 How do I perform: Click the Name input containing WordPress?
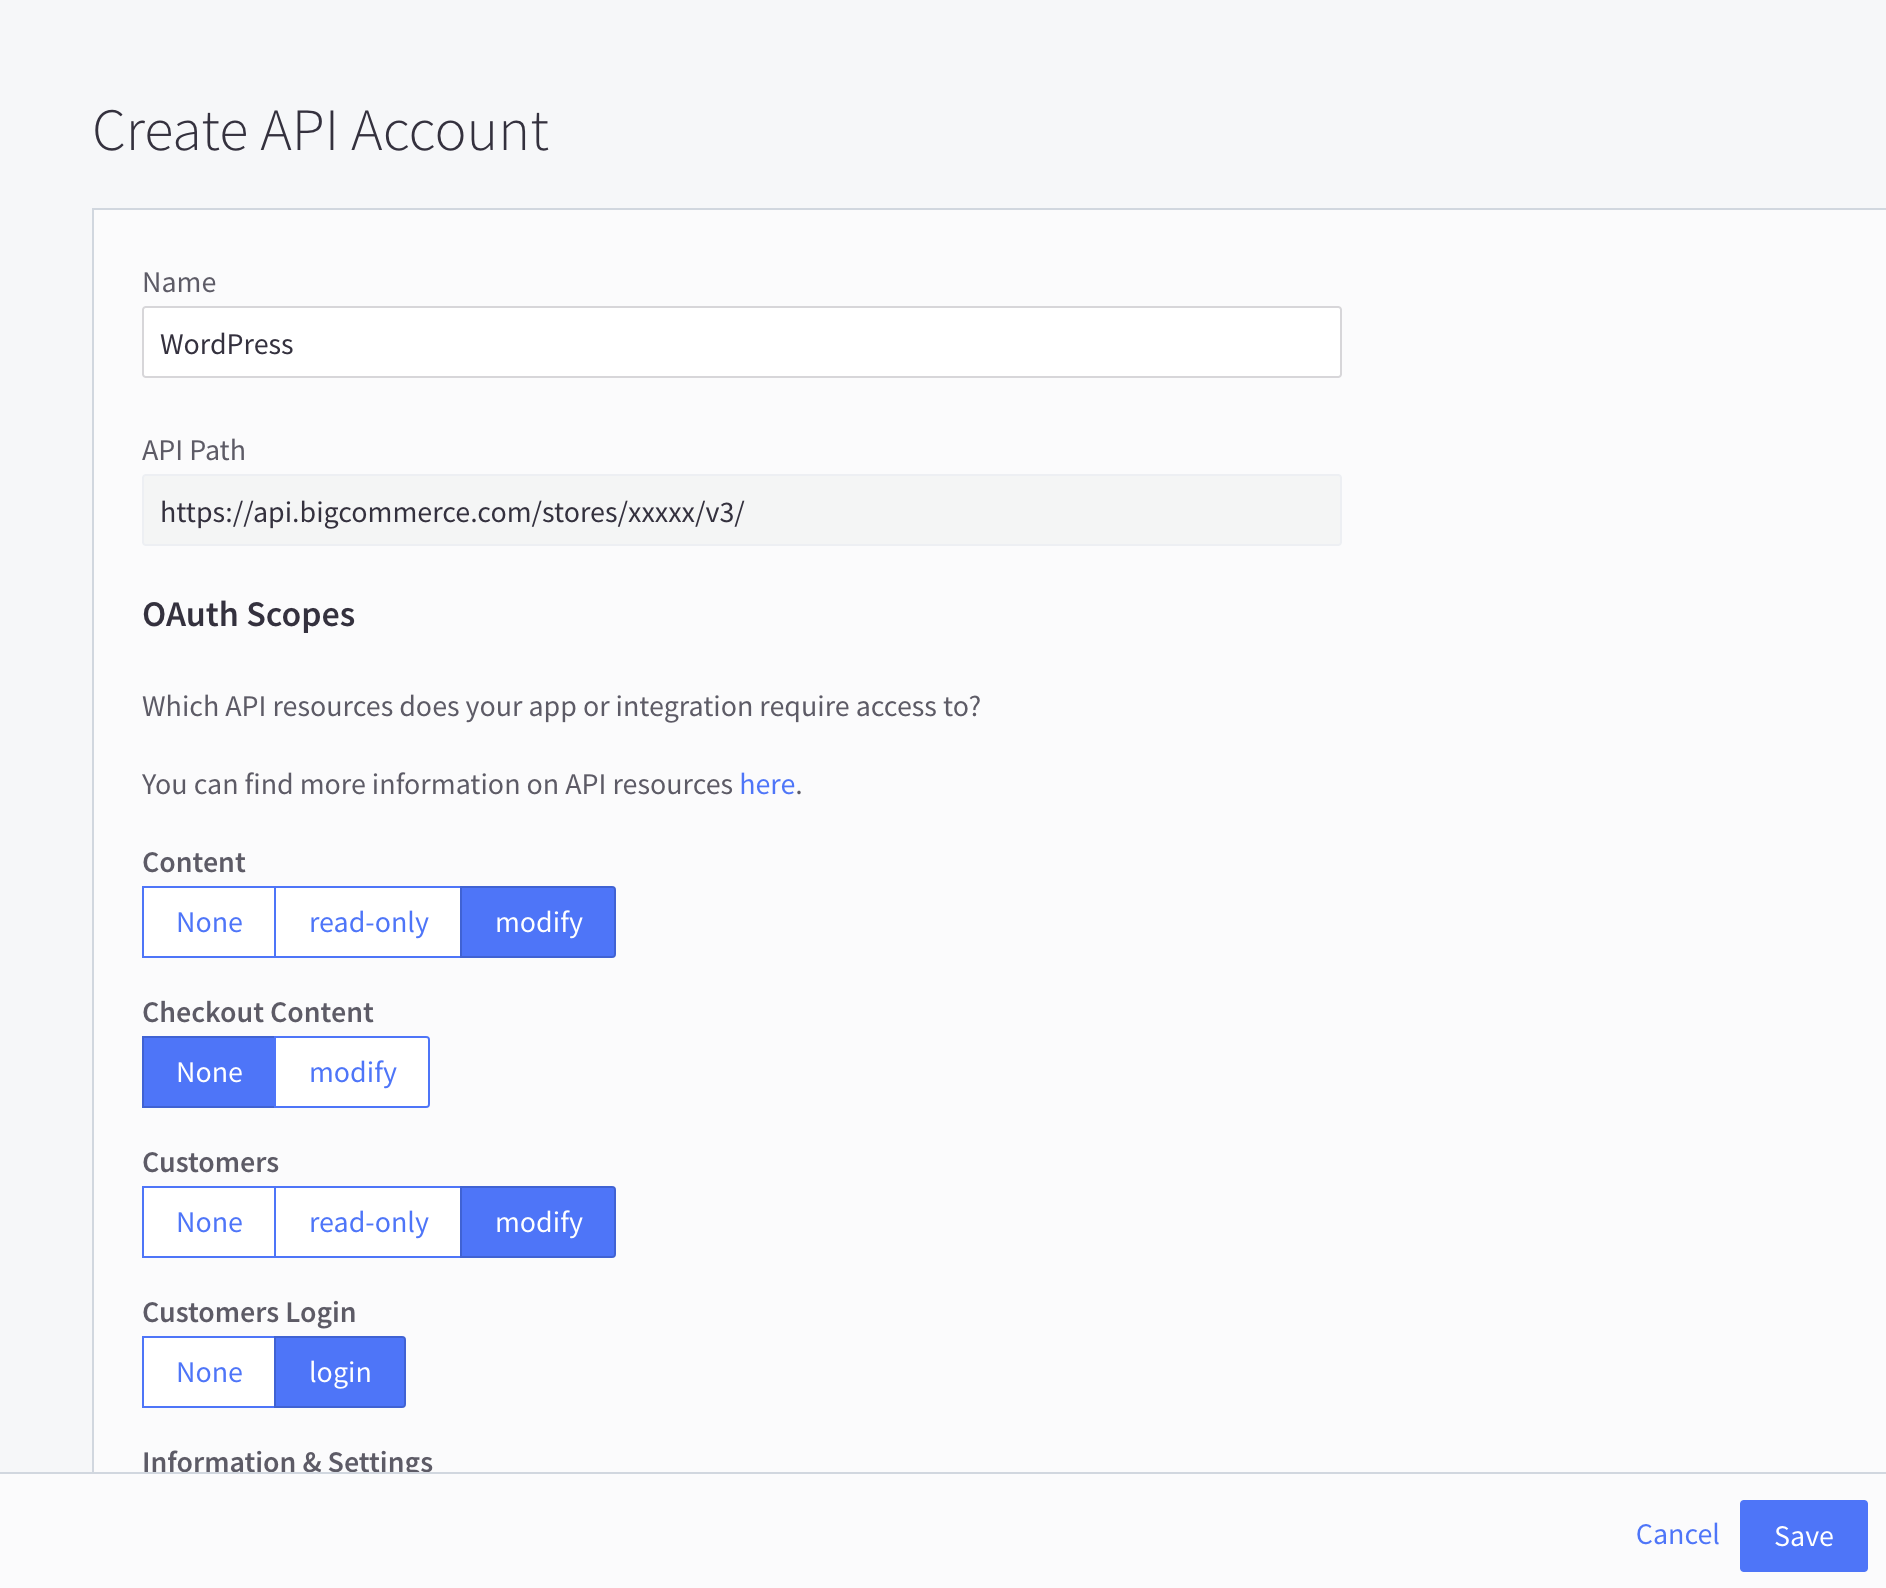[740, 342]
